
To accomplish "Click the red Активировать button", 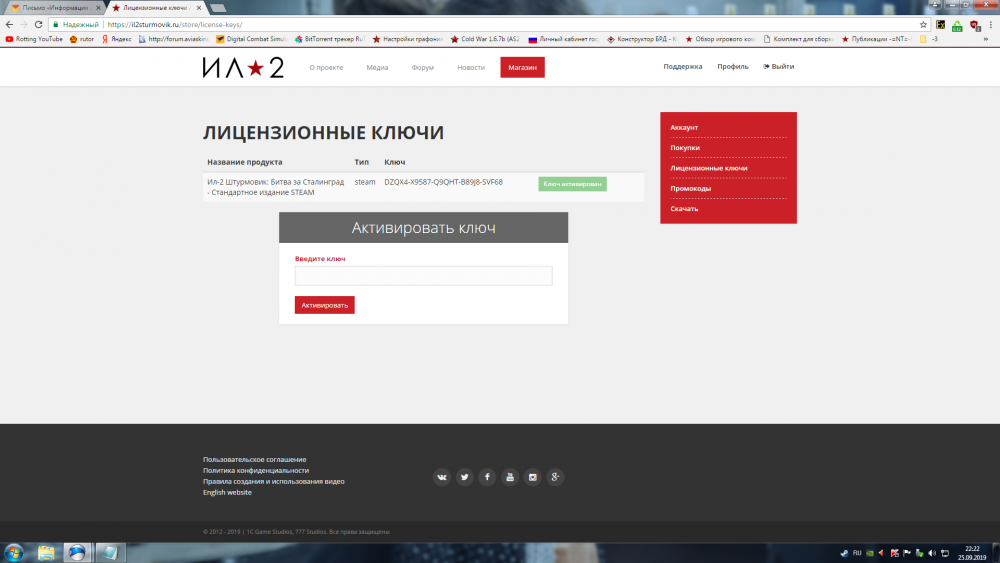I will tap(325, 305).
